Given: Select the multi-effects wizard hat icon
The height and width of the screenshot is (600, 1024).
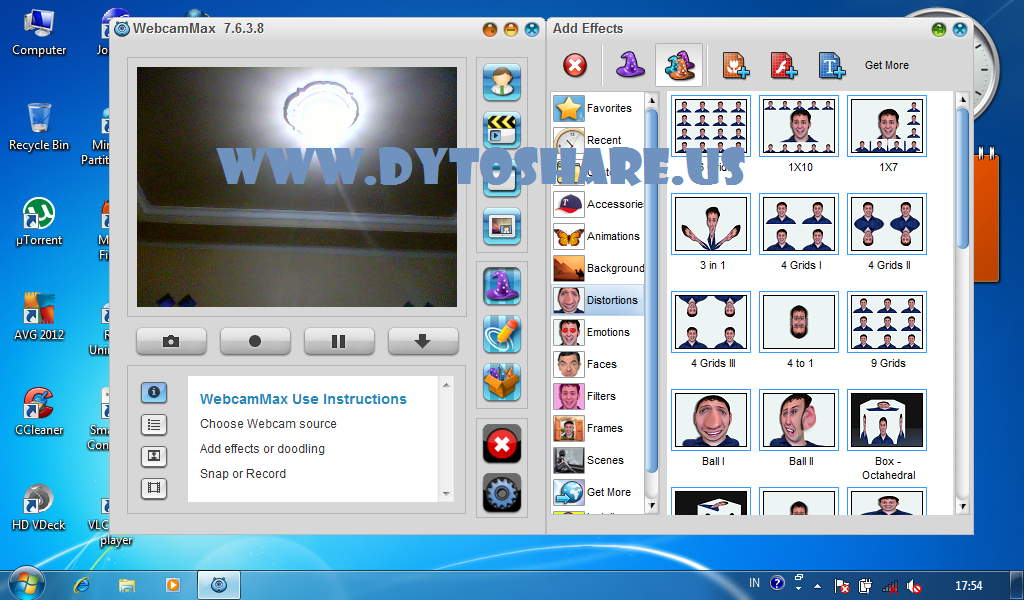Looking at the screenshot, I should pyautogui.click(x=679, y=65).
